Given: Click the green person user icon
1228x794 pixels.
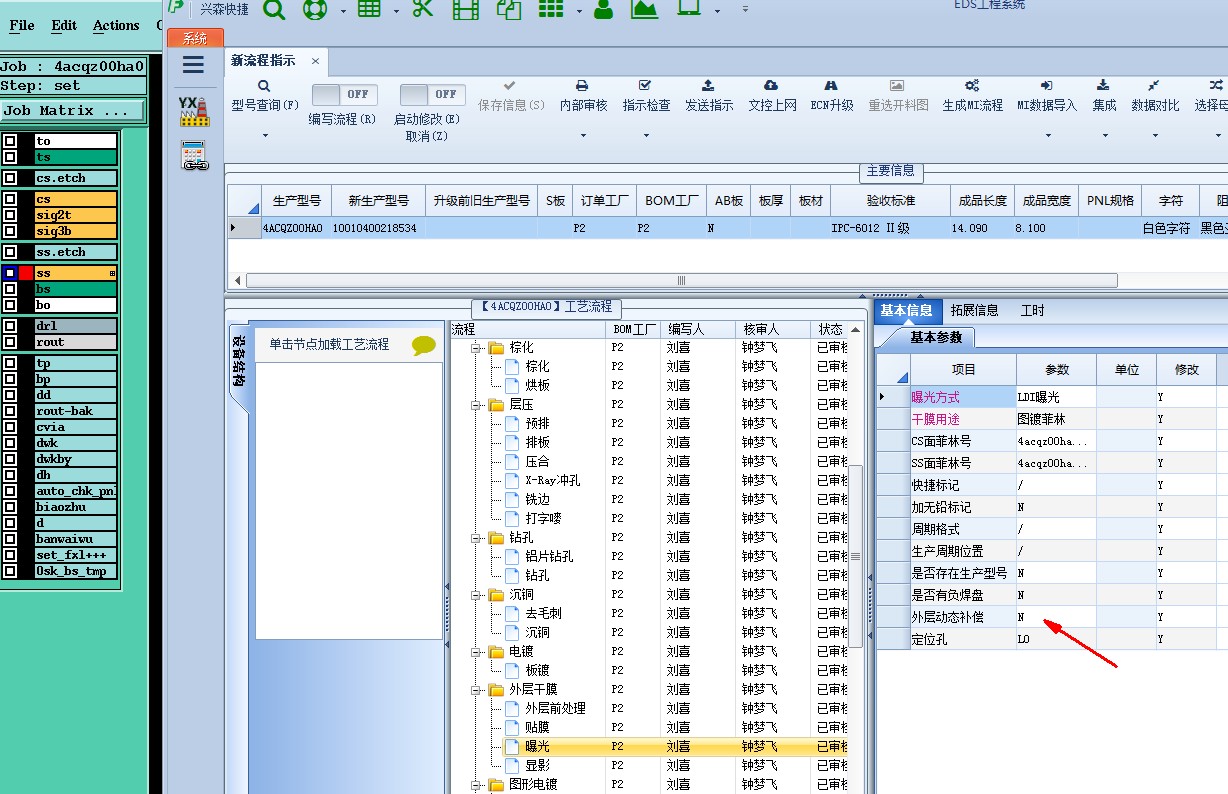Looking at the screenshot, I should [603, 9].
